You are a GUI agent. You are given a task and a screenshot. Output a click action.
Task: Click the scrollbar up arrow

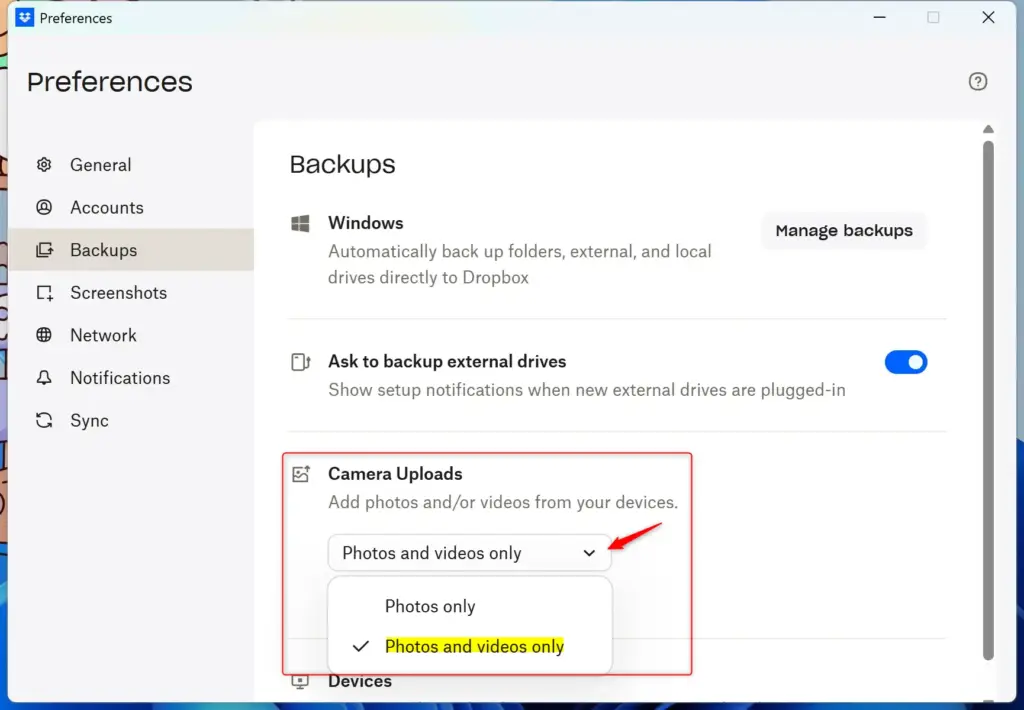(988, 129)
